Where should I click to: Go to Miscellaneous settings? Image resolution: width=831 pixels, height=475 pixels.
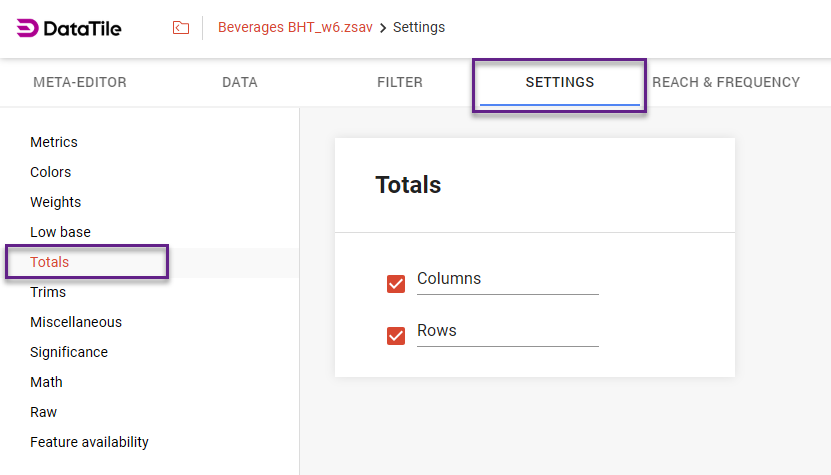click(76, 322)
